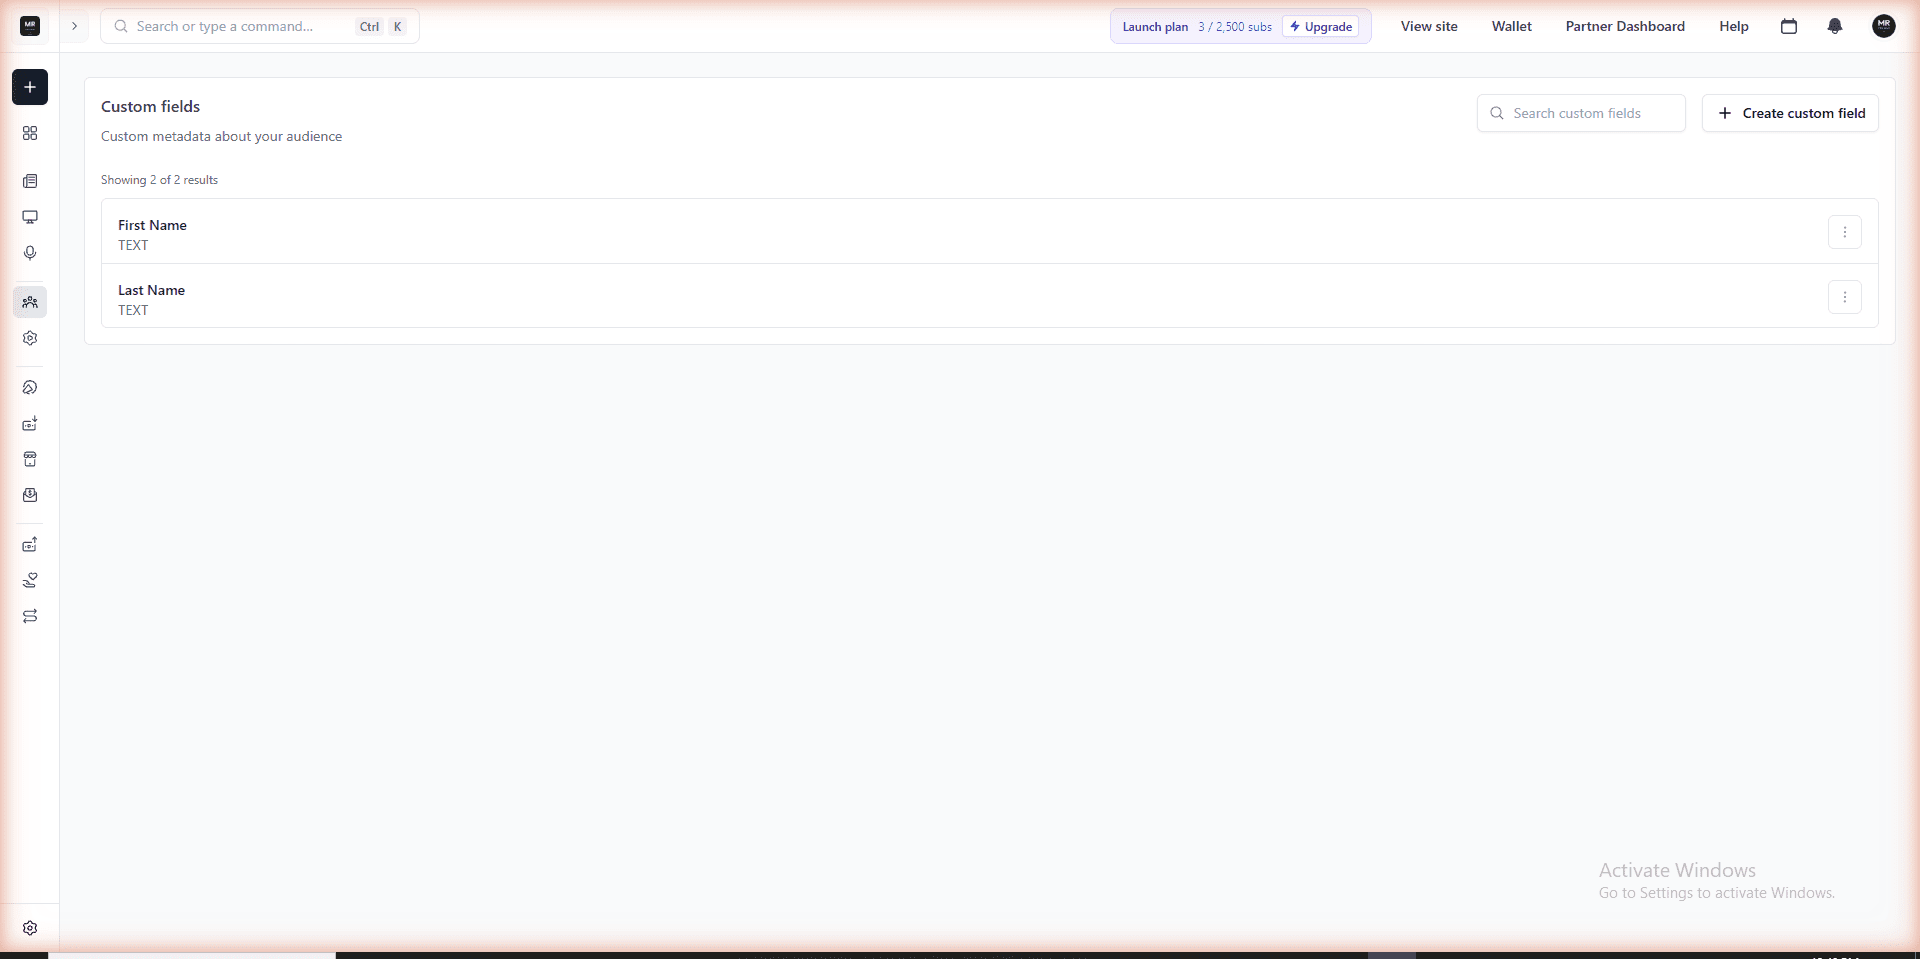Expand the sidebar with the chevron arrow
This screenshot has height=959, width=1920.
(x=74, y=26)
